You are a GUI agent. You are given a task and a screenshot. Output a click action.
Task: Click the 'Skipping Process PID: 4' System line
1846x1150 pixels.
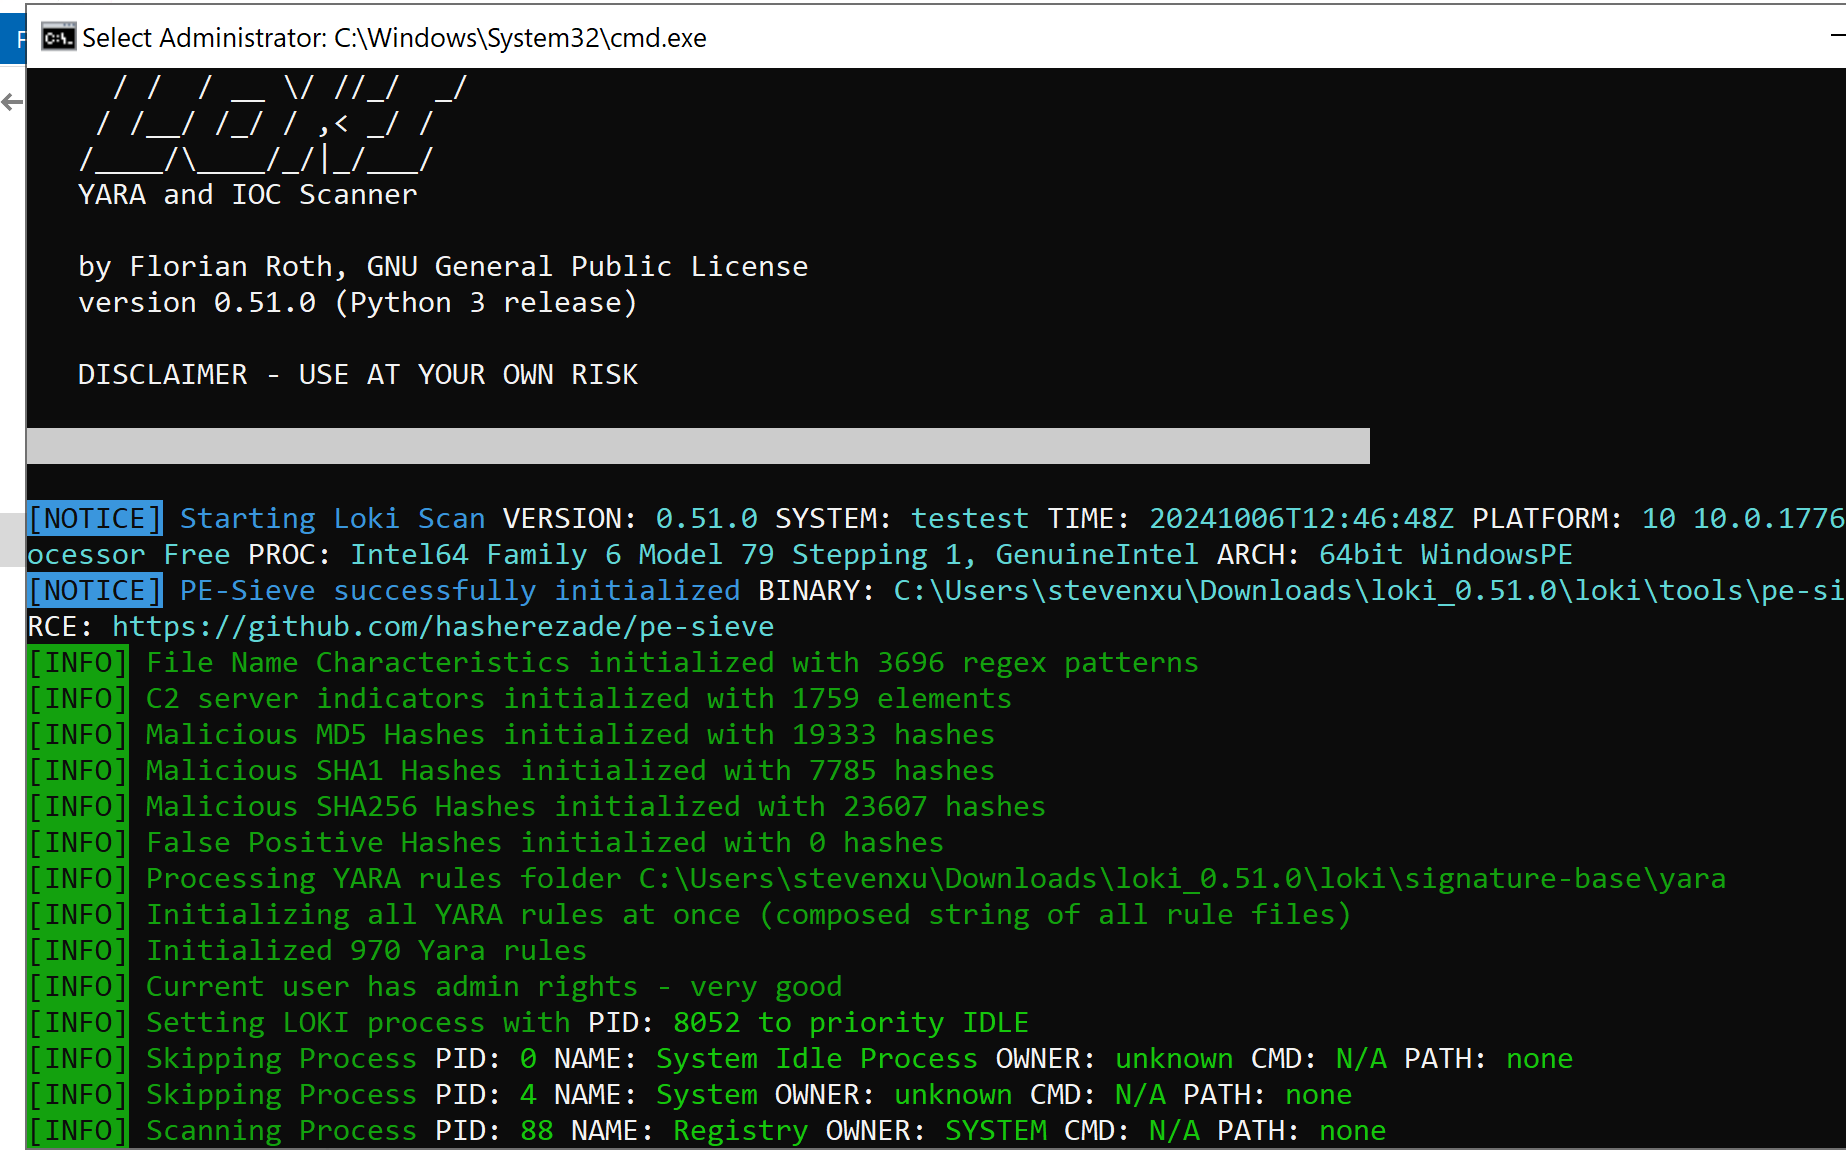coord(690,1094)
